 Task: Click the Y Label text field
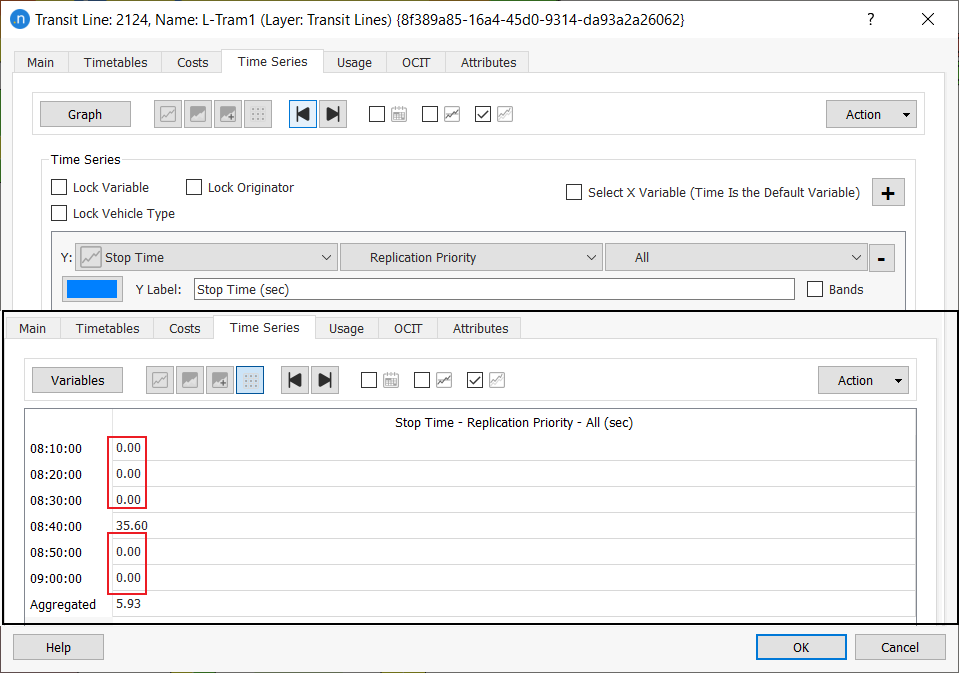coord(494,289)
